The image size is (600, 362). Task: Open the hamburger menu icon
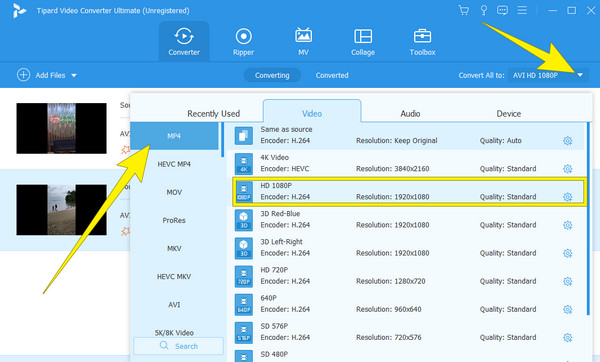(x=522, y=10)
